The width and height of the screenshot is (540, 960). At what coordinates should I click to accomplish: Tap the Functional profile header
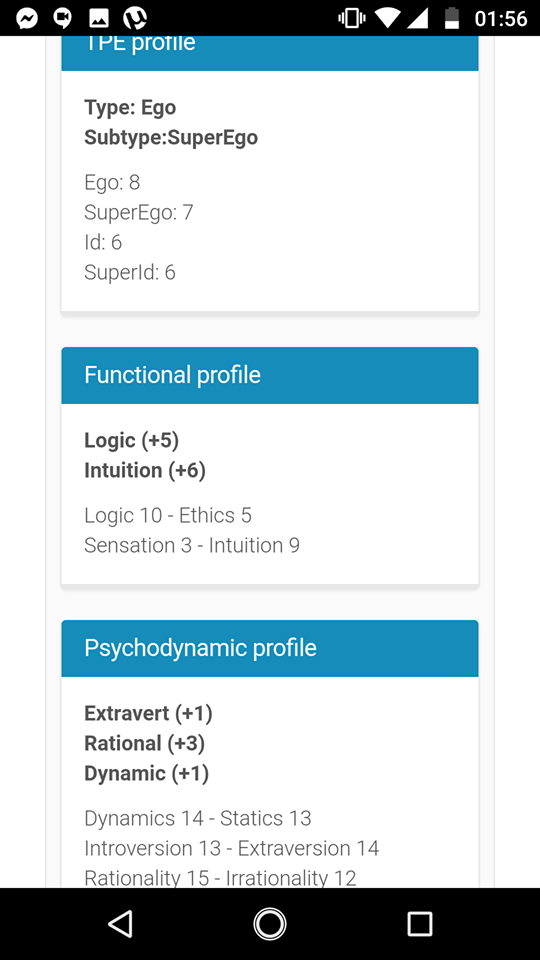tap(270, 375)
